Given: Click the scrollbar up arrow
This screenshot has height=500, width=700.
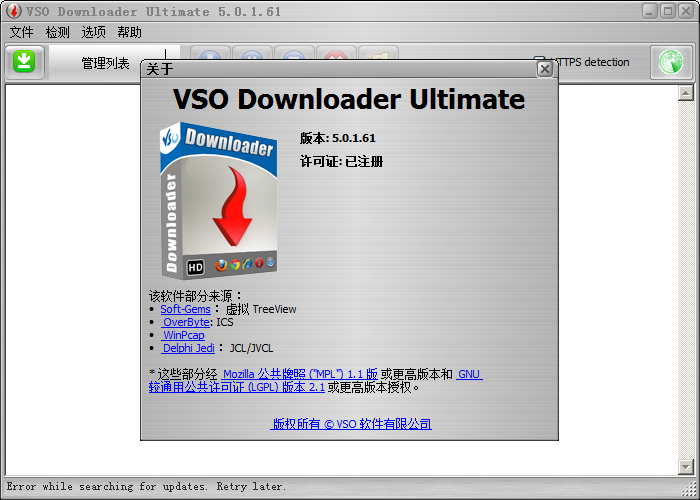Looking at the screenshot, I should pos(685,93).
